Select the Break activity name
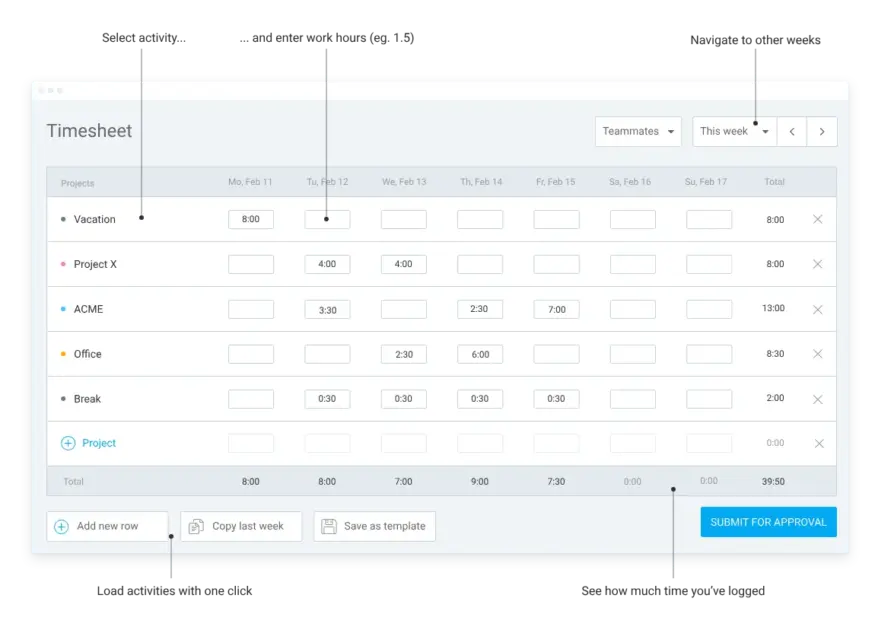Screen dimensions: 875x630 (x=87, y=398)
